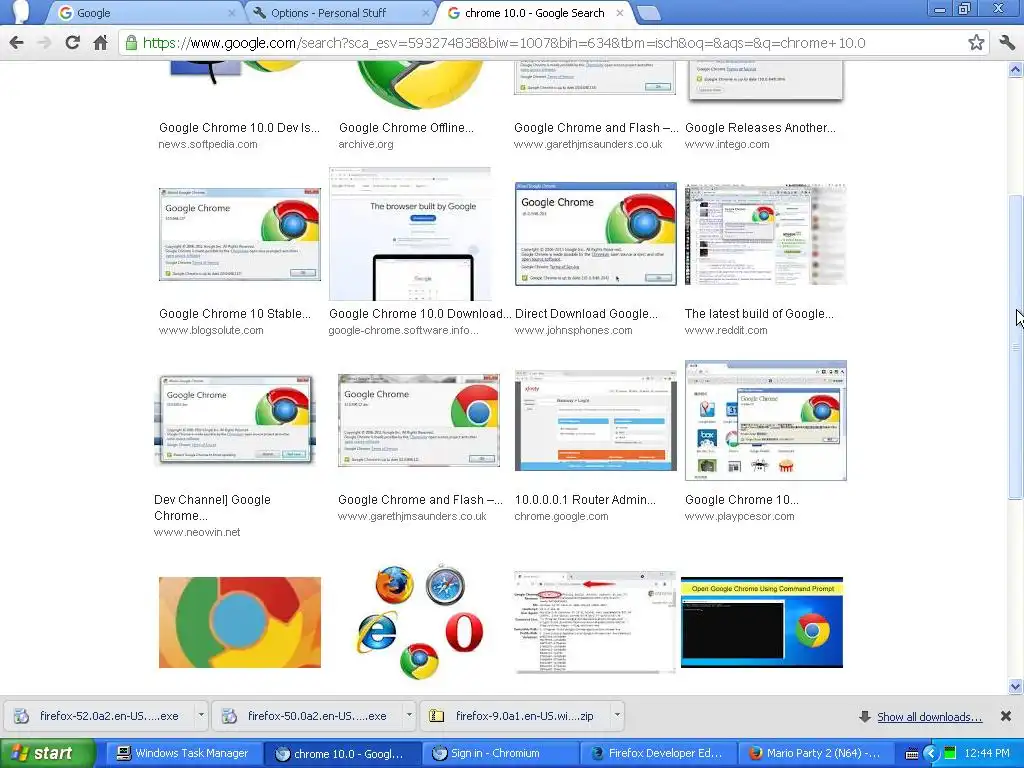The height and width of the screenshot is (768, 1024).
Task: Click the green padlock security icon
Action: (x=131, y=43)
